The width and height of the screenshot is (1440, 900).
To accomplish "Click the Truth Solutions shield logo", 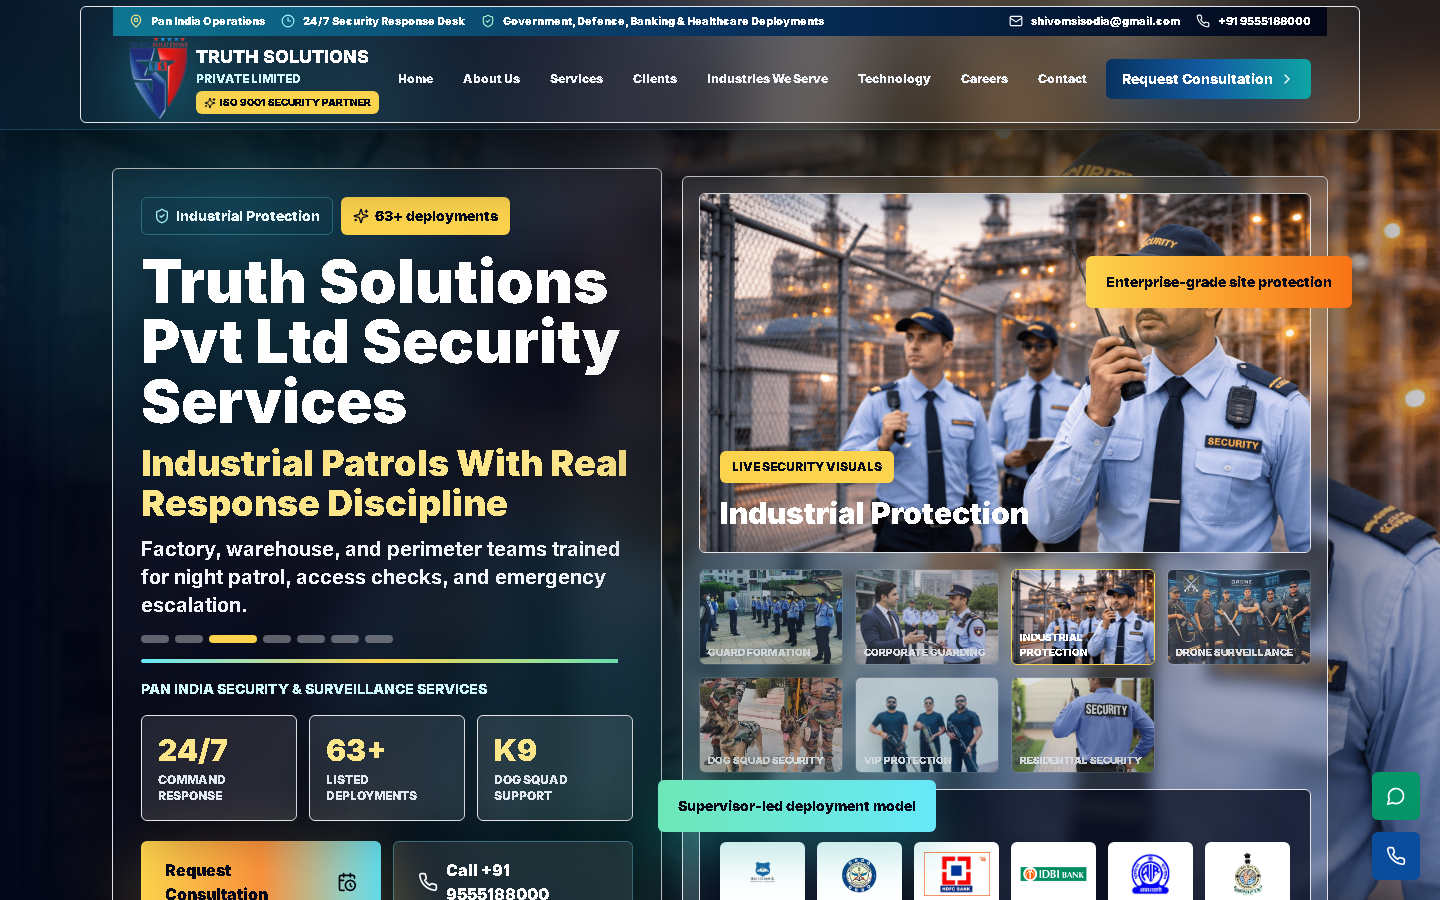I will pos(158,78).
